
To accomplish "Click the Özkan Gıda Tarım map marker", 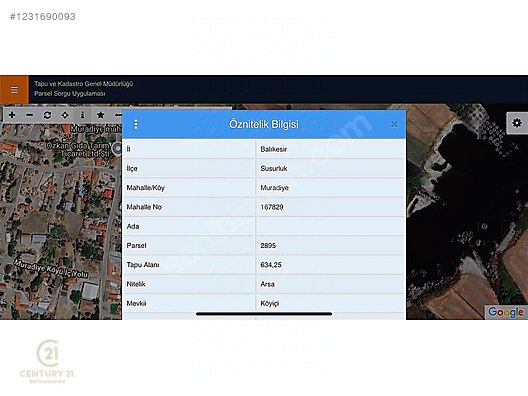I will pos(118,148).
